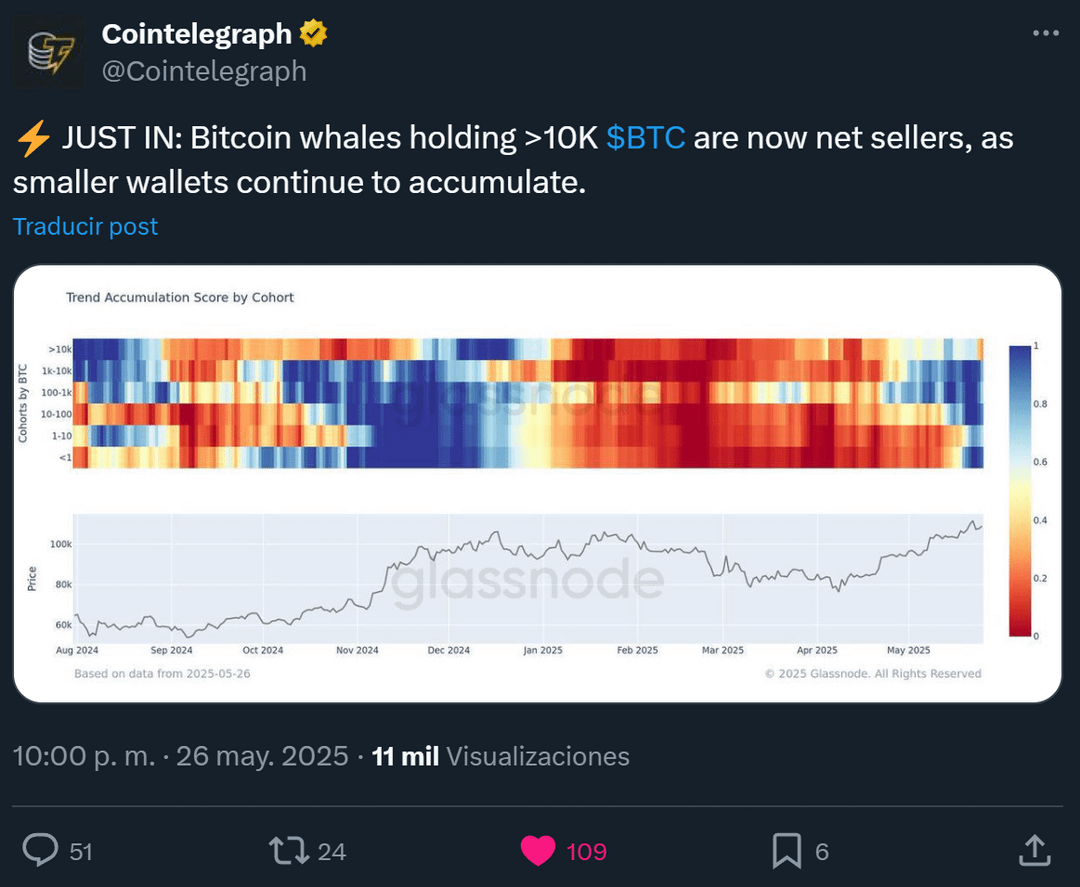Image resolution: width=1080 pixels, height=887 pixels.
Task: Click the 11 mil Visualizaciones count
Action: pyautogui.click(x=500, y=756)
